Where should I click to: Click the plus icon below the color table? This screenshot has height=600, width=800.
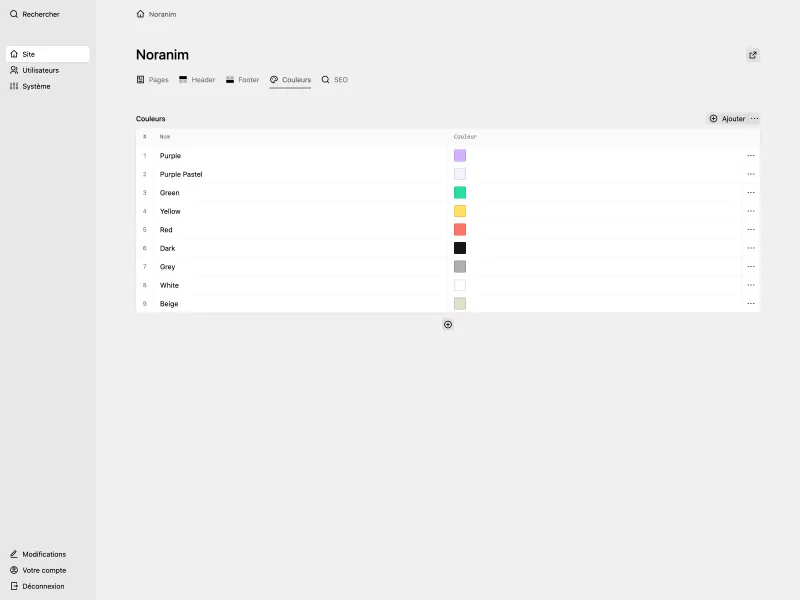coord(447,324)
